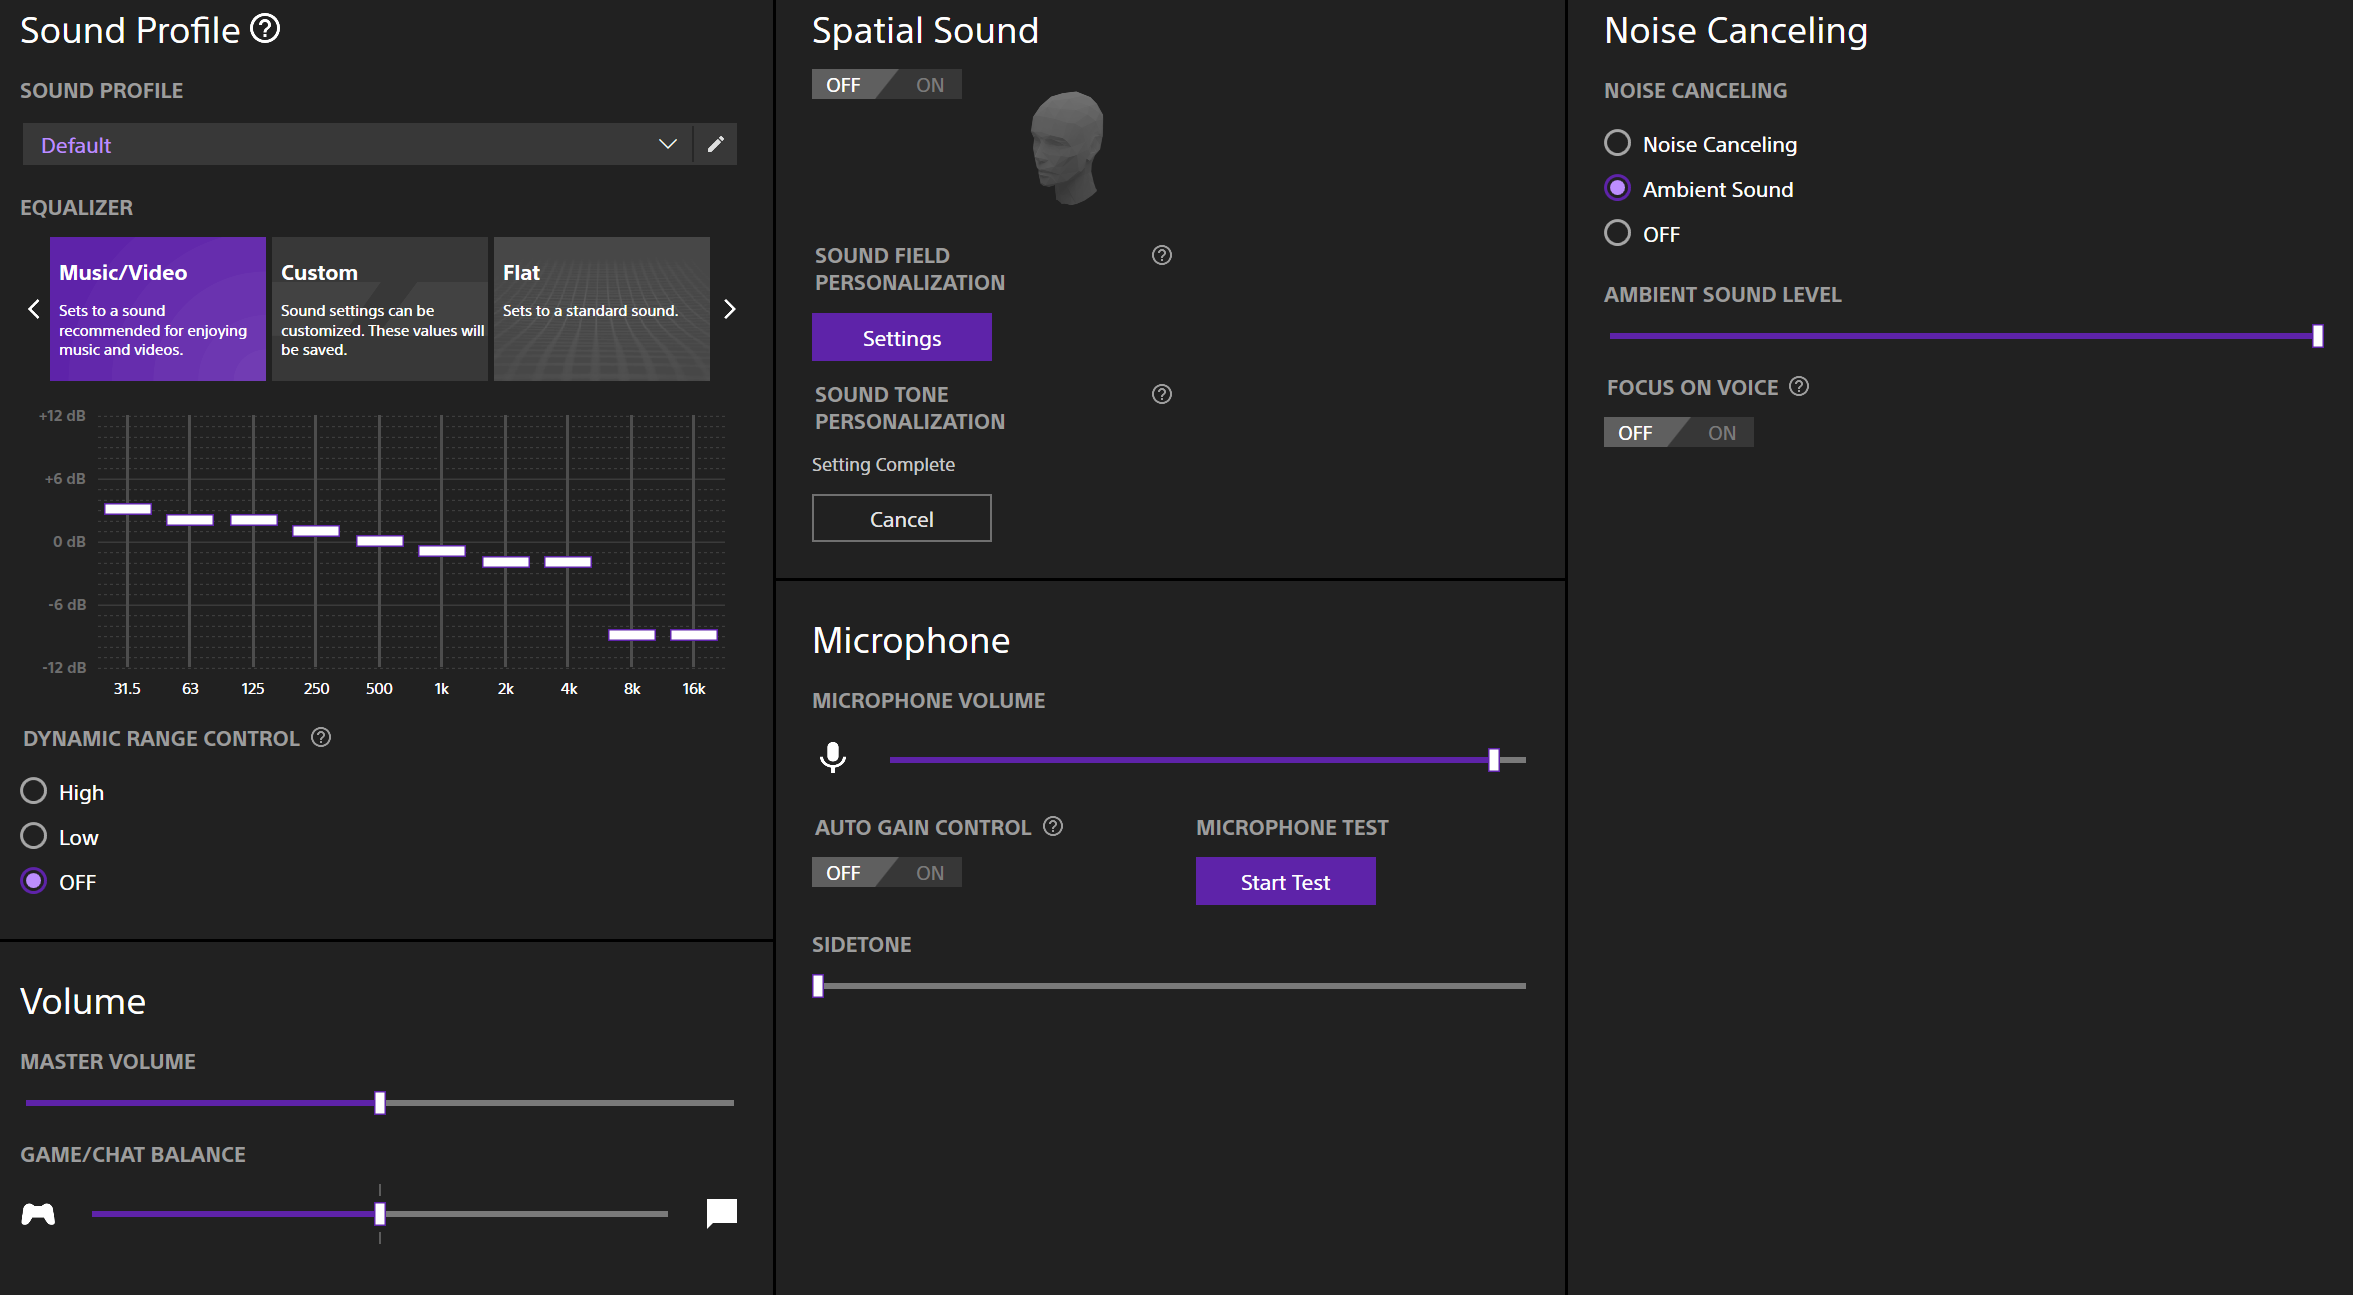This screenshot has width=2353, height=1295.
Task: Enable the Auto Gain Control toggle
Action: (929, 873)
